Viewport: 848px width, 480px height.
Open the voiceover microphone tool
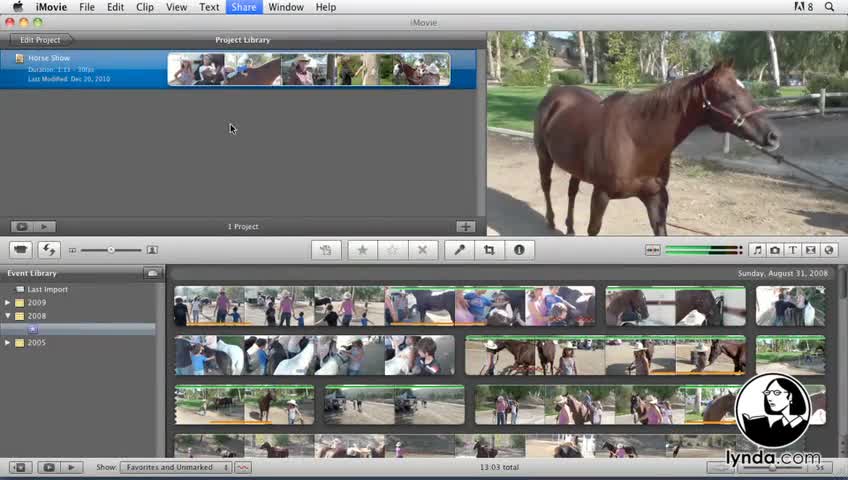459,250
